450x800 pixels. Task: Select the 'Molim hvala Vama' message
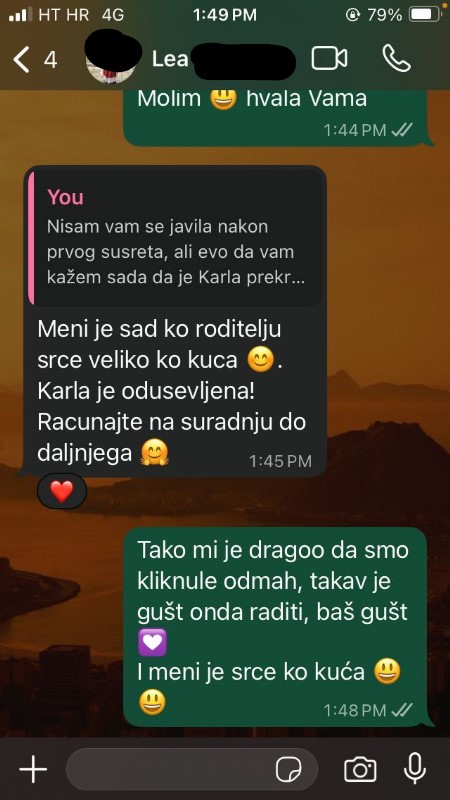tap(278, 117)
